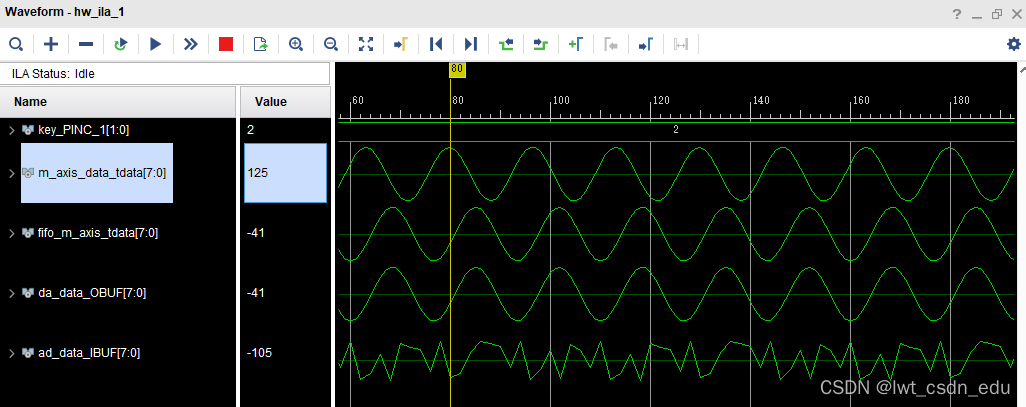Viewport: 1026px width, 407px height.
Task: Open waveform settings gear icon
Action: pos(1014,44)
